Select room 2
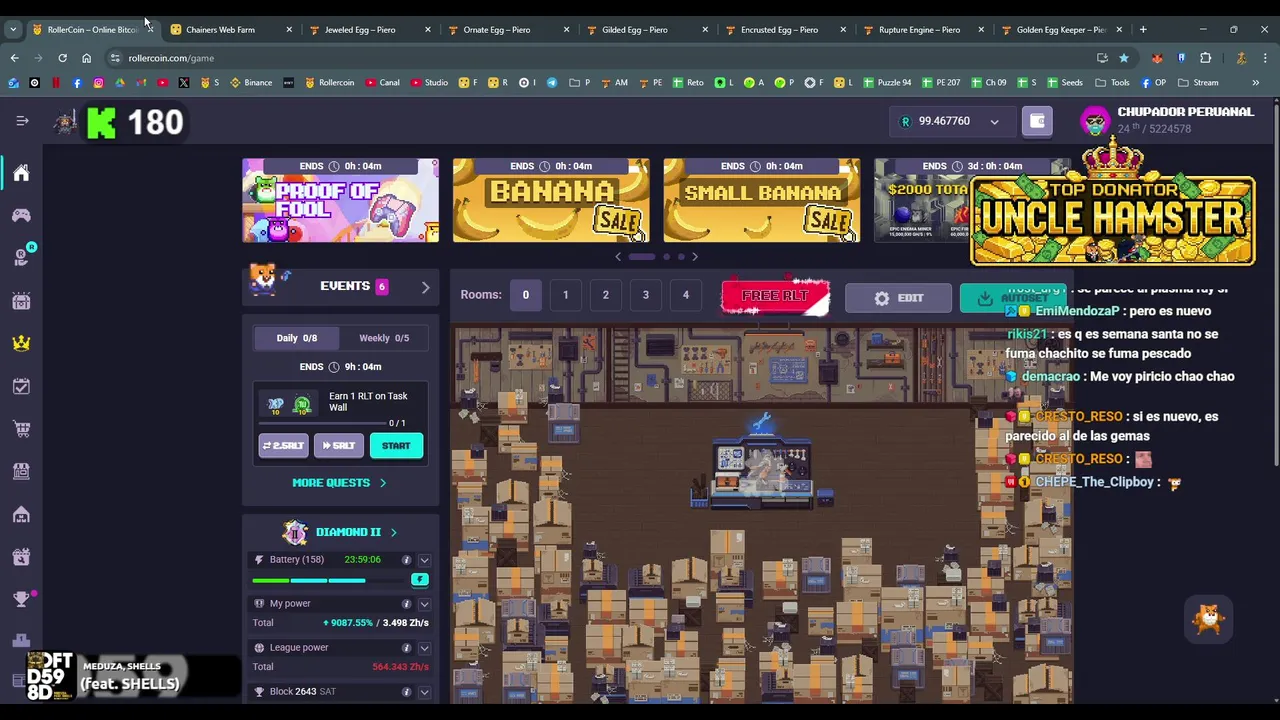The height and width of the screenshot is (720, 1280). [x=605, y=295]
